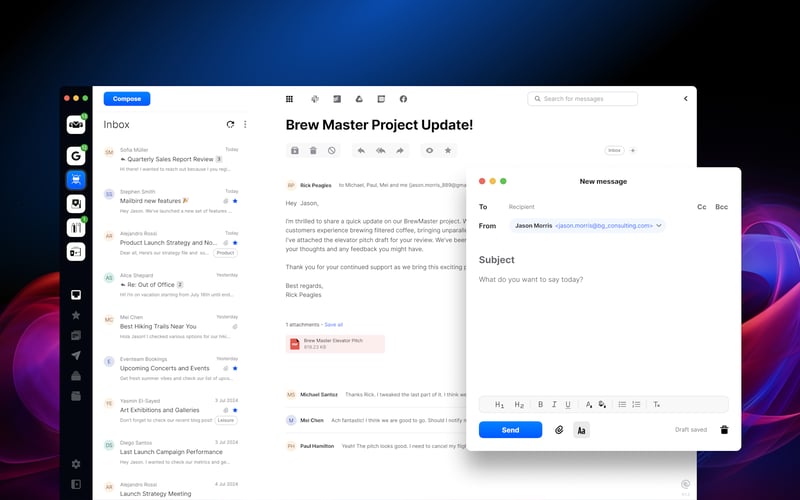Open settings gear in the sidebar
Image resolution: width=800 pixels, height=500 pixels.
click(76, 464)
